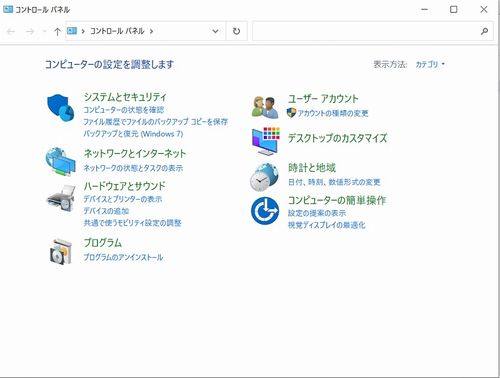The image size is (500, 378).
Task: Open the Ease of Access icon
Action: (x=265, y=211)
